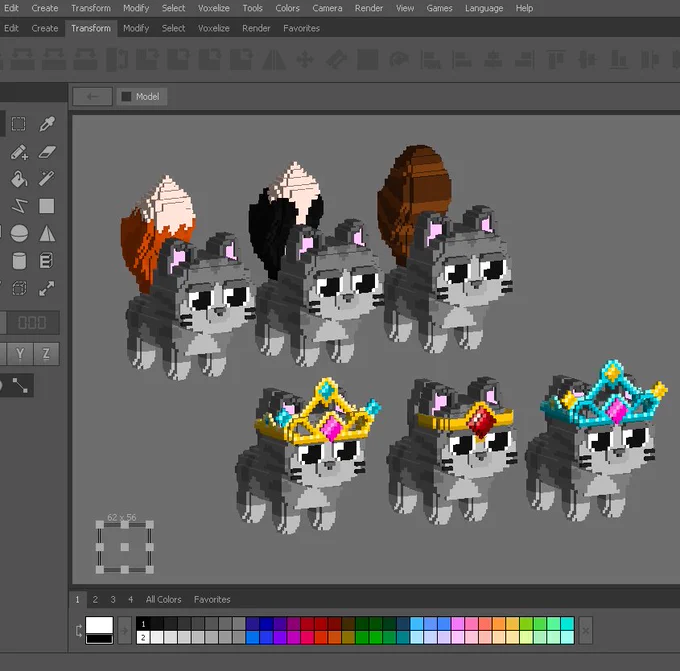Pick a color with the eyedropper tool

(x=47, y=124)
